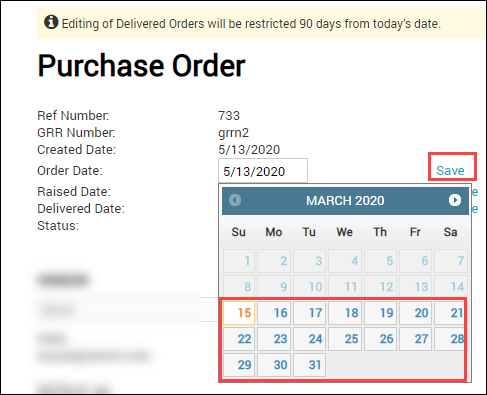Click the GRR Number label
Image resolution: width=487 pixels, height=395 pixels.
(76, 133)
